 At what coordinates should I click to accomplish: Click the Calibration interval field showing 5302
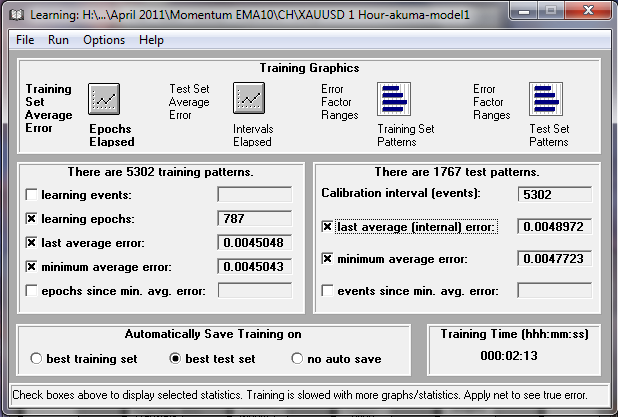click(x=555, y=194)
